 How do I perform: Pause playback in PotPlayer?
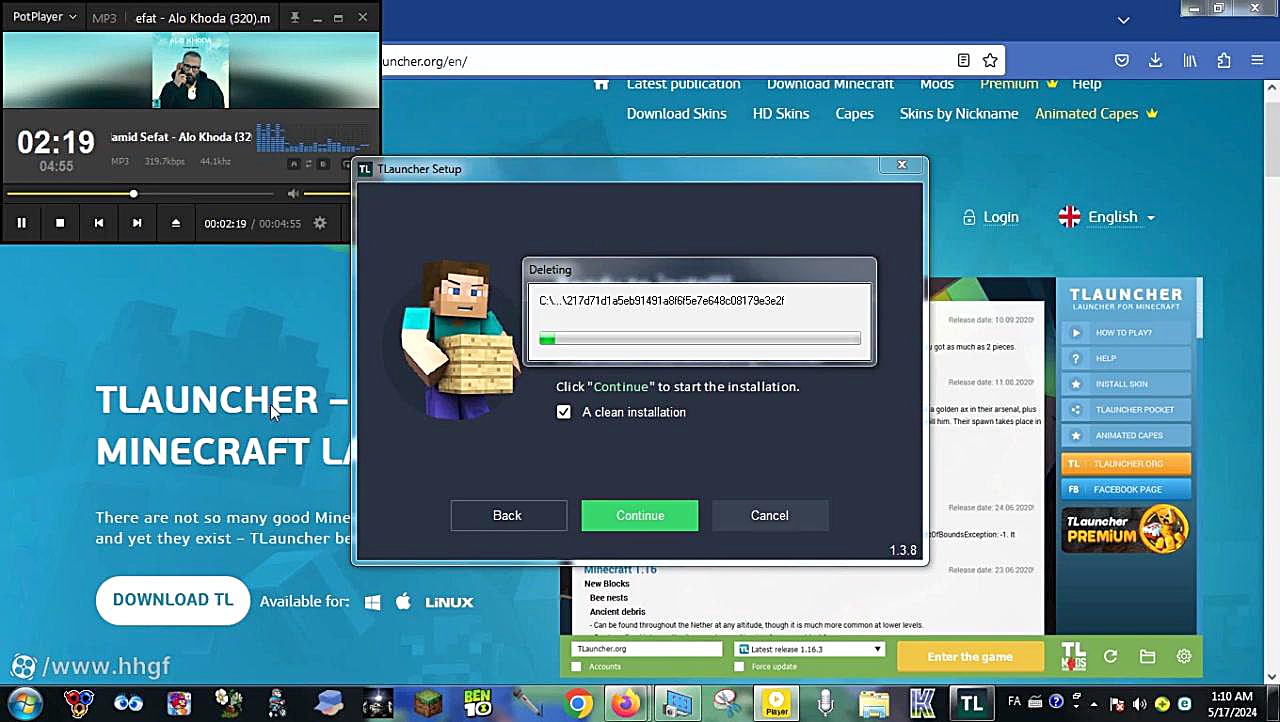21,223
